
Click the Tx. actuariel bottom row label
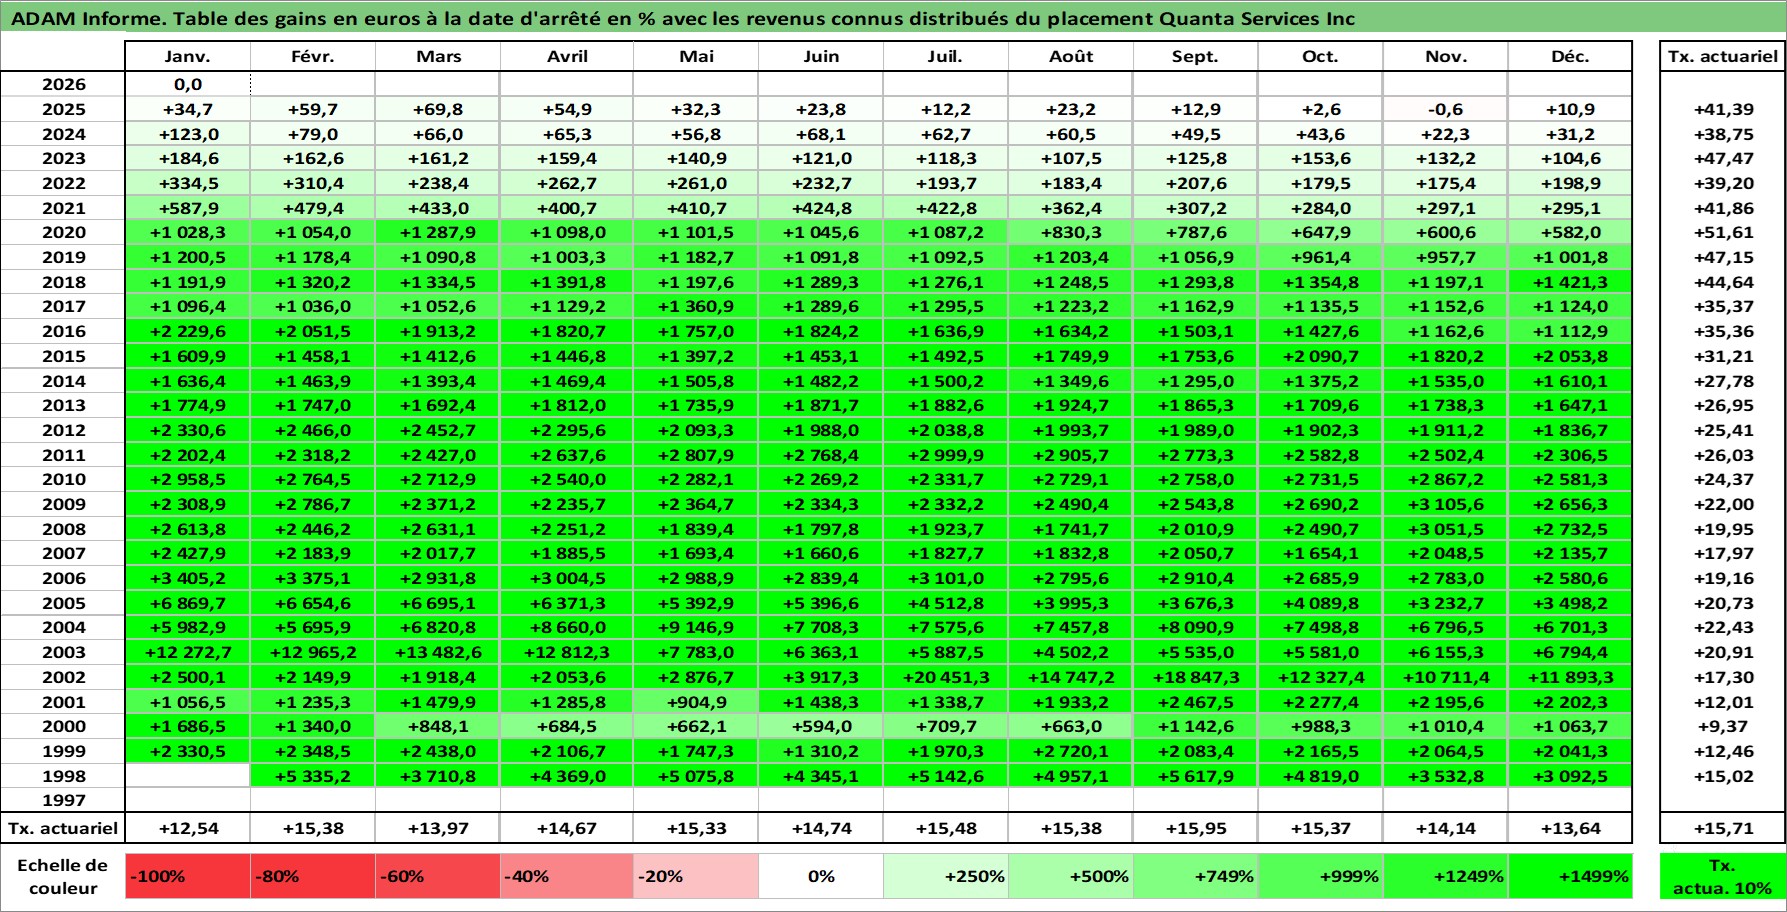tap(63, 828)
